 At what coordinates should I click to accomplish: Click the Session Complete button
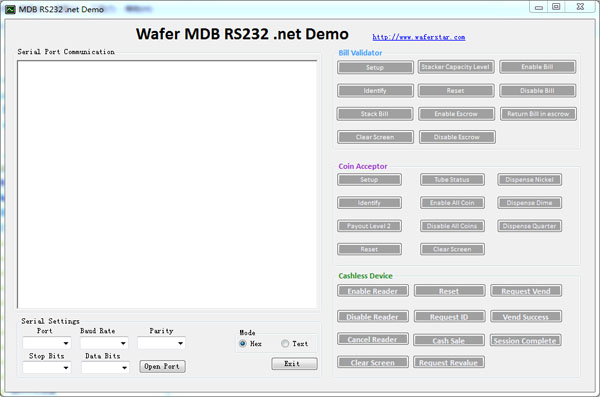click(x=525, y=340)
